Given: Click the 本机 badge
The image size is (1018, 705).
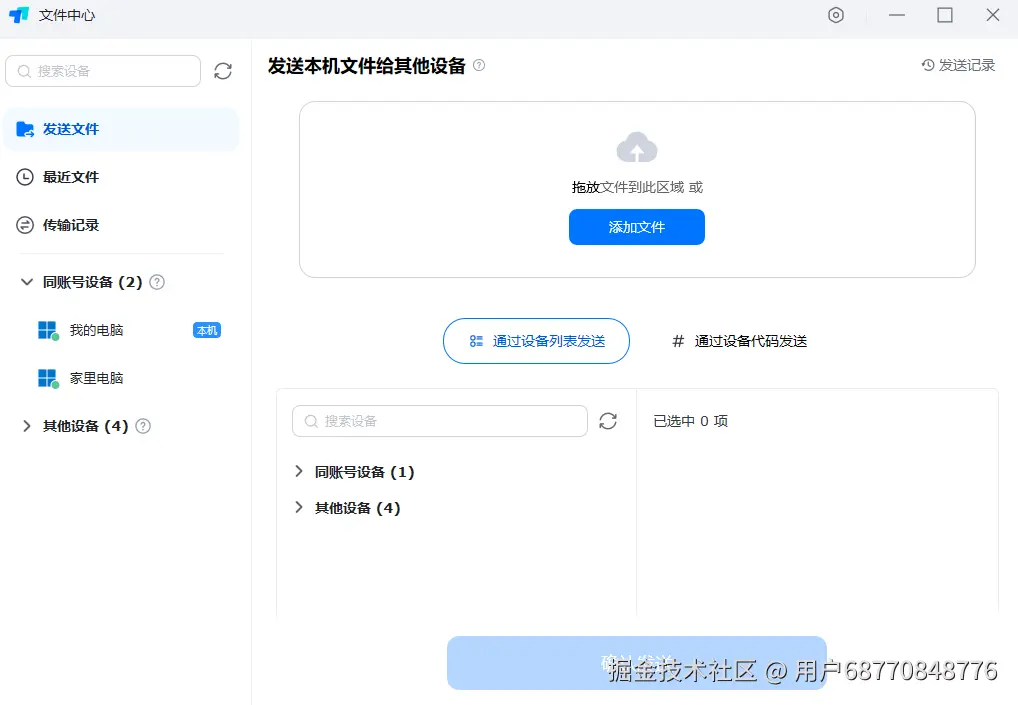Looking at the screenshot, I should (207, 330).
